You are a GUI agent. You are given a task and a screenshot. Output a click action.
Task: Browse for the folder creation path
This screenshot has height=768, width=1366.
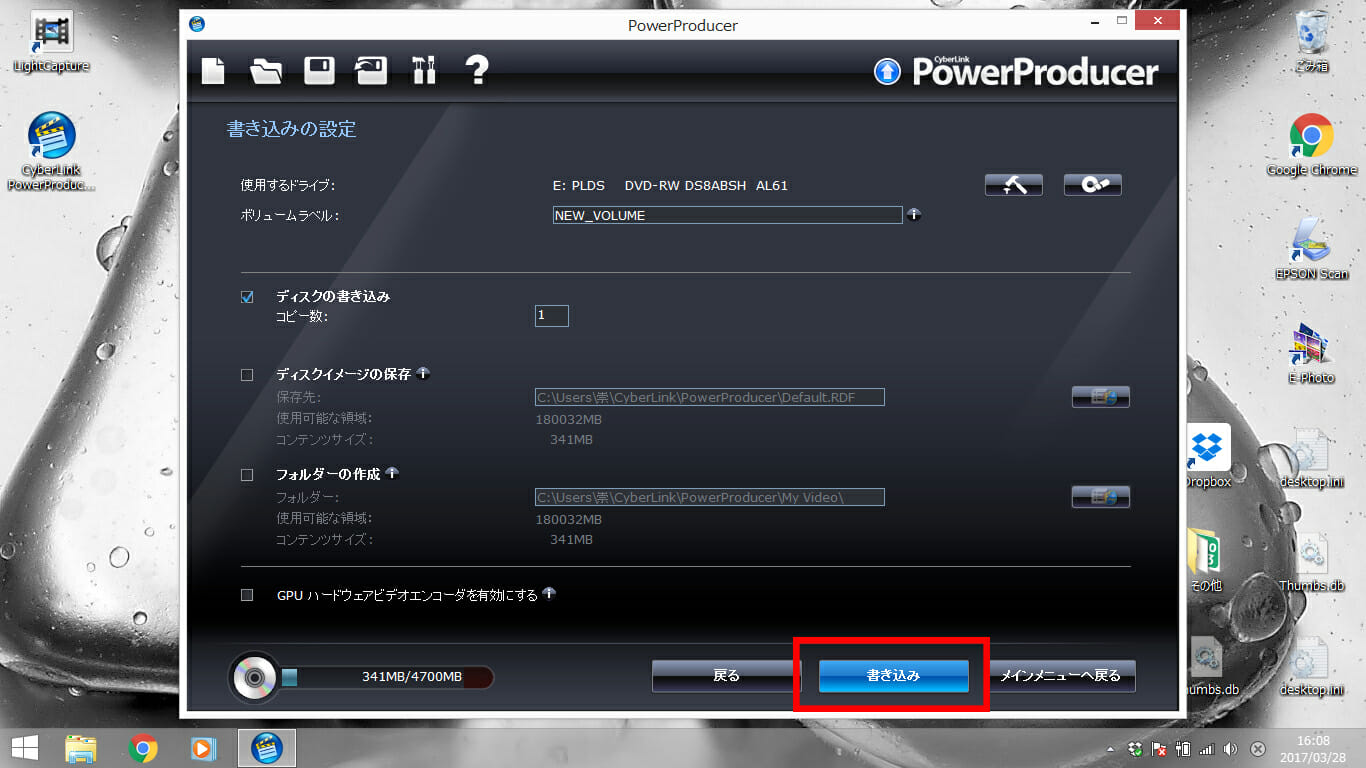(1100, 496)
